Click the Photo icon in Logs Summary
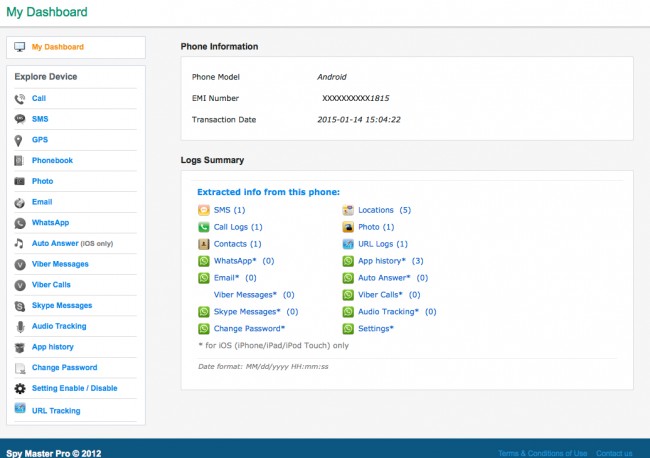650x458 pixels. click(x=348, y=227)
